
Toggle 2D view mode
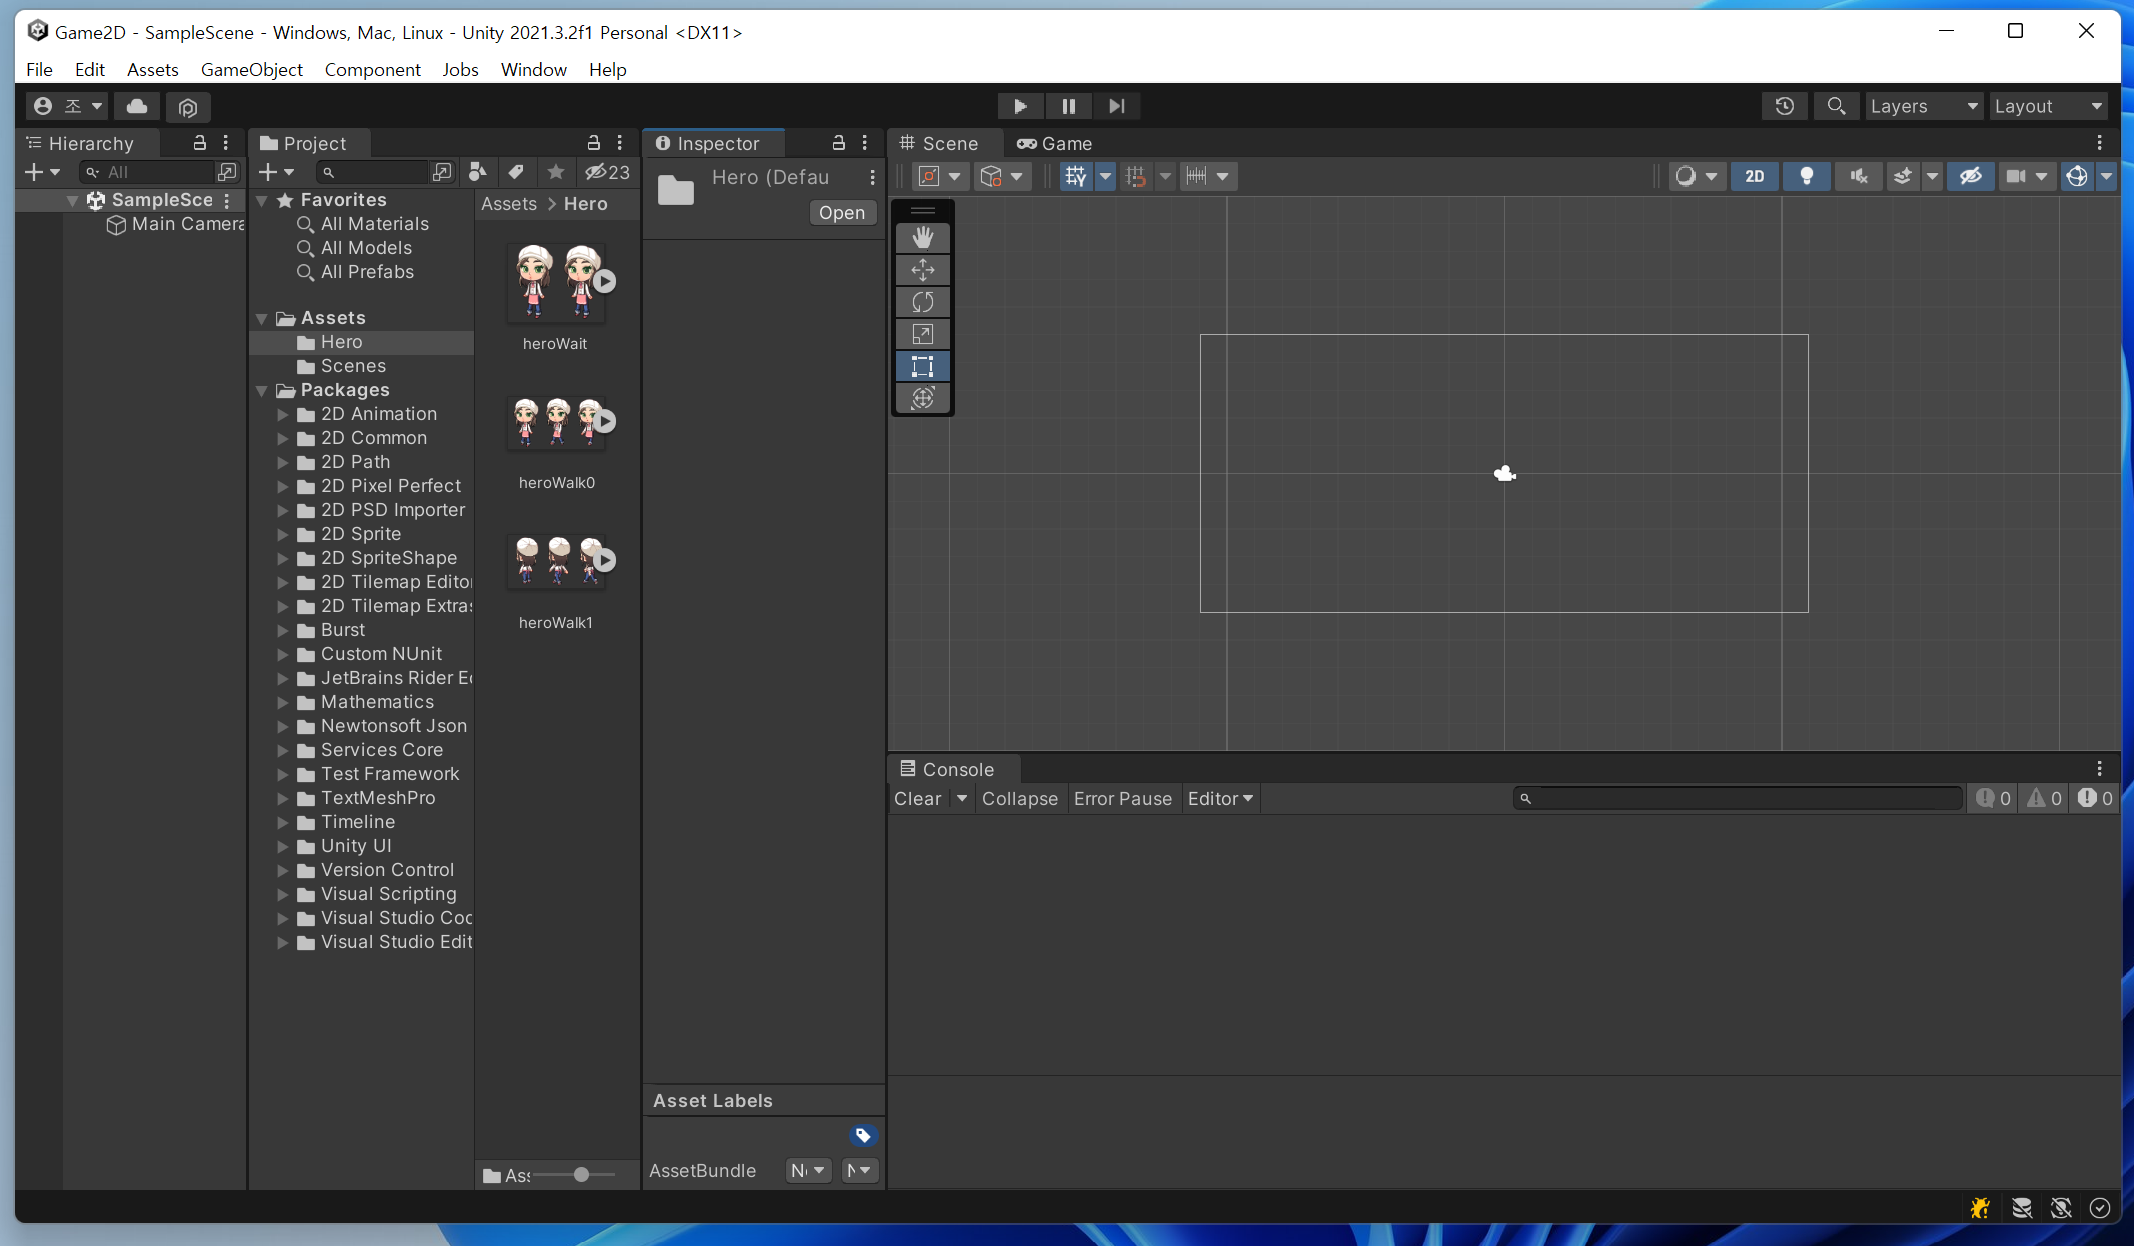[1754, 176]
